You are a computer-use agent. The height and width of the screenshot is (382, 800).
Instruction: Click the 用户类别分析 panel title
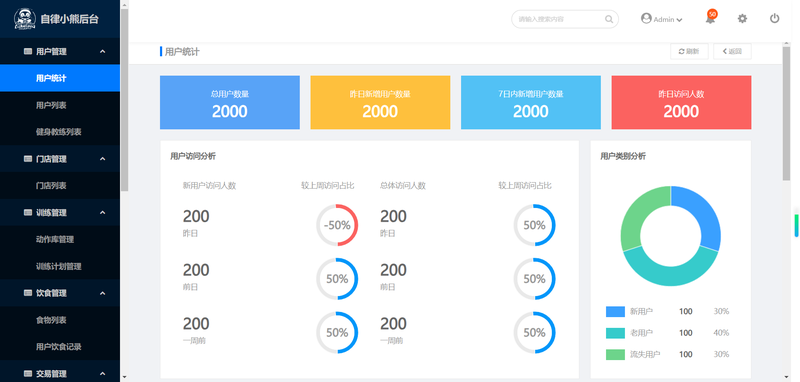[623, 156]
